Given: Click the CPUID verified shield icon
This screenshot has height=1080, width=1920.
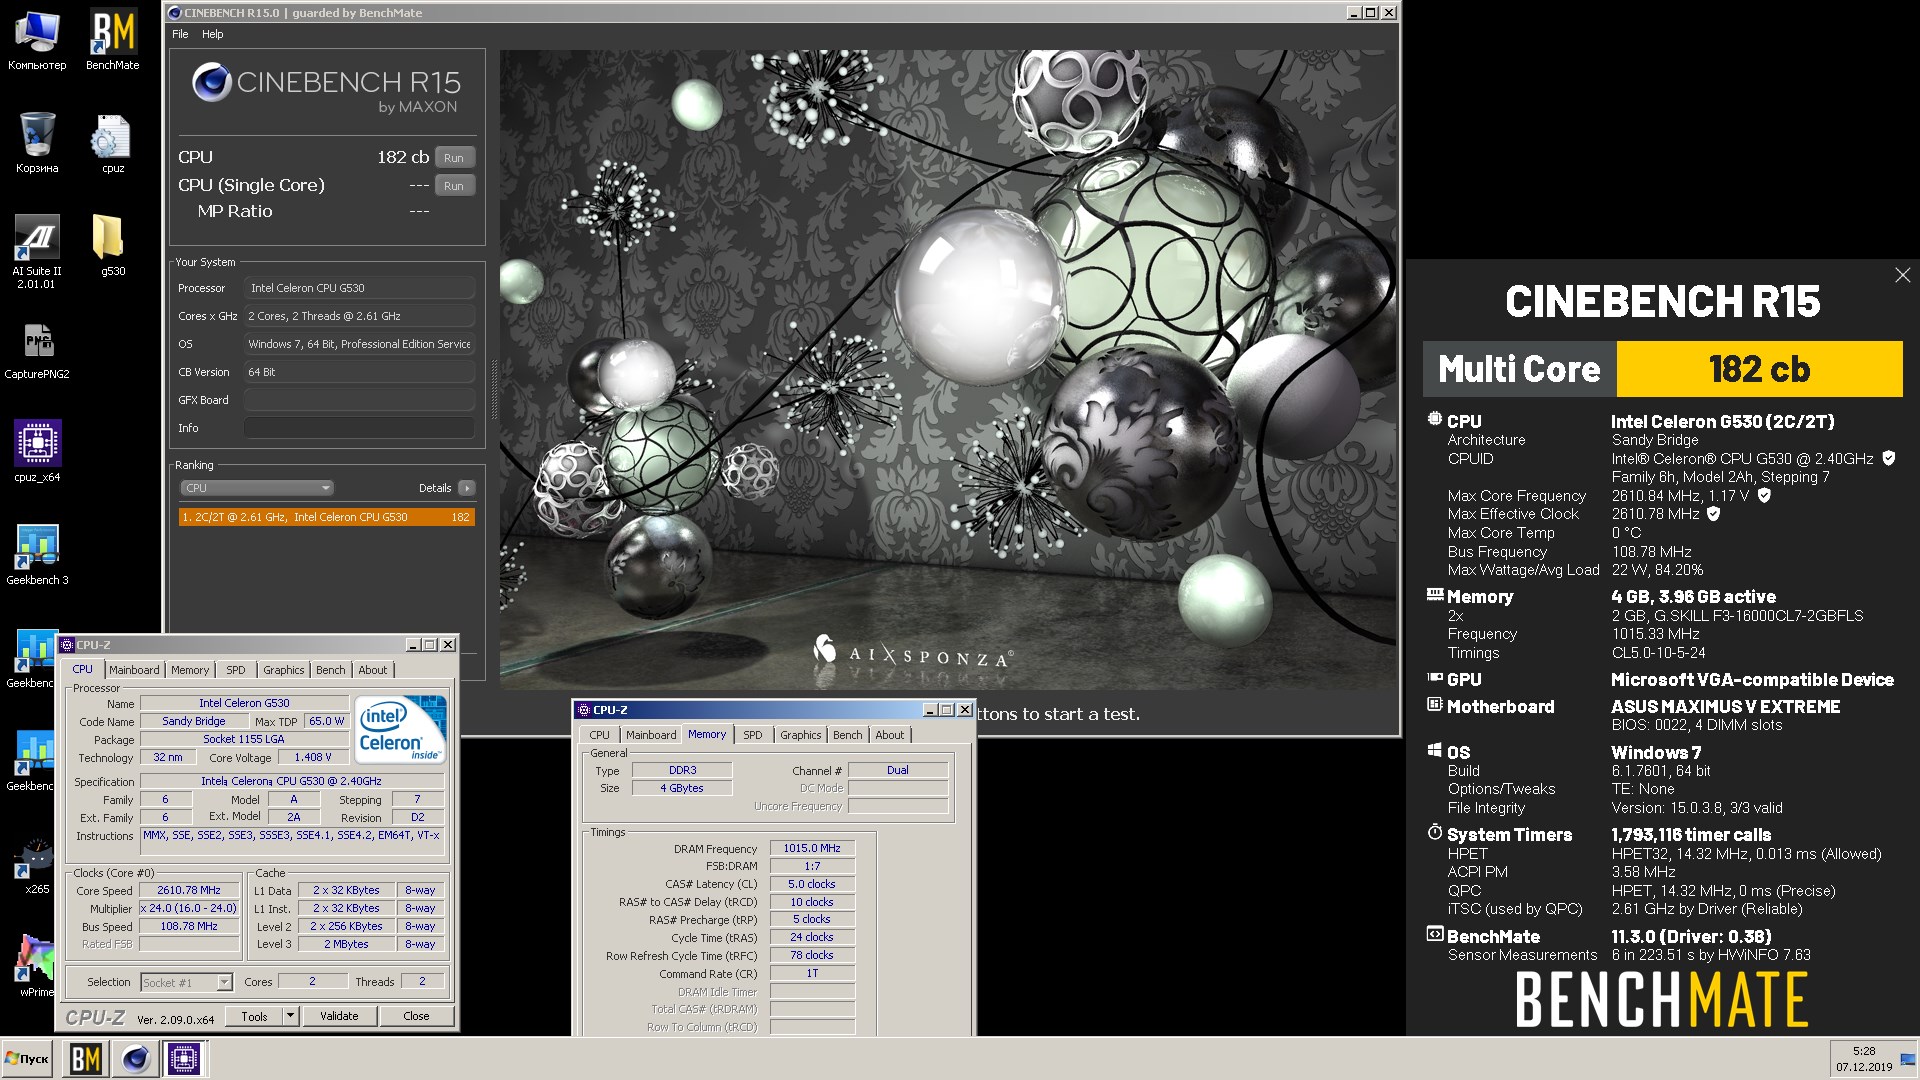Looking at the screenshot, I should click(1888, 458).
